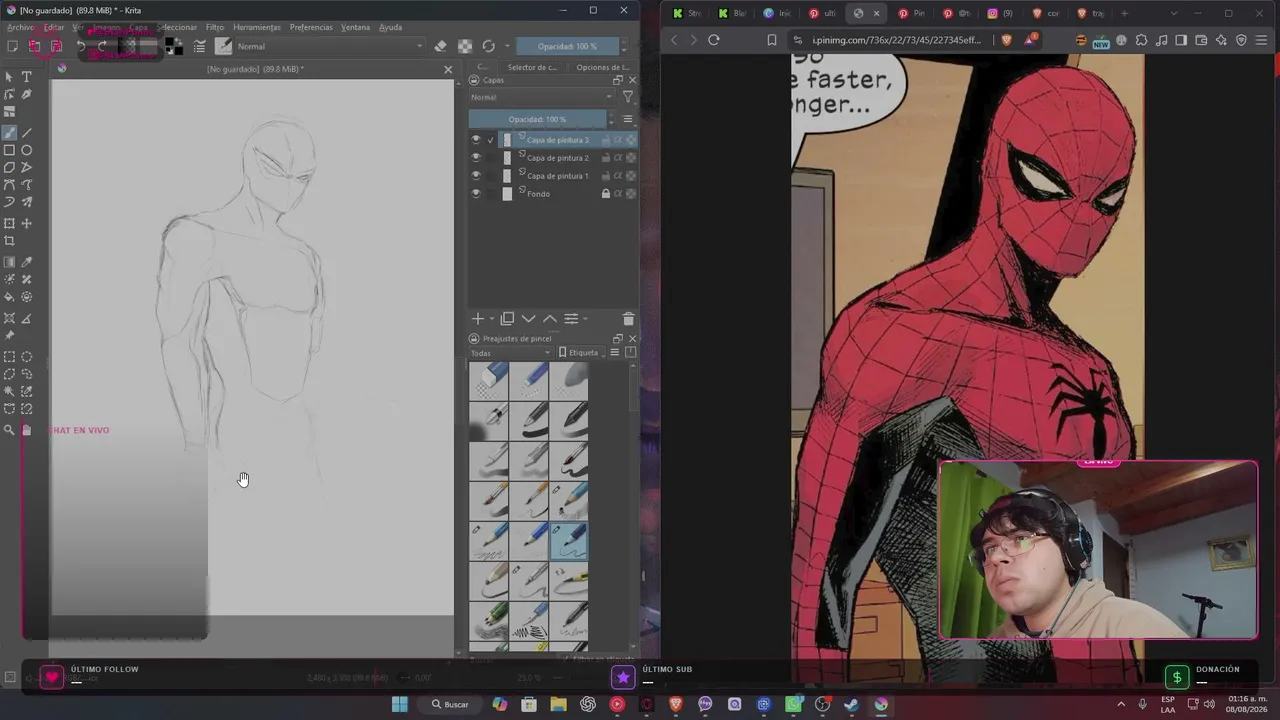1280x720 pixels.
Task: Open the Todas brush tag dropdown
Action: pos(510,353)
